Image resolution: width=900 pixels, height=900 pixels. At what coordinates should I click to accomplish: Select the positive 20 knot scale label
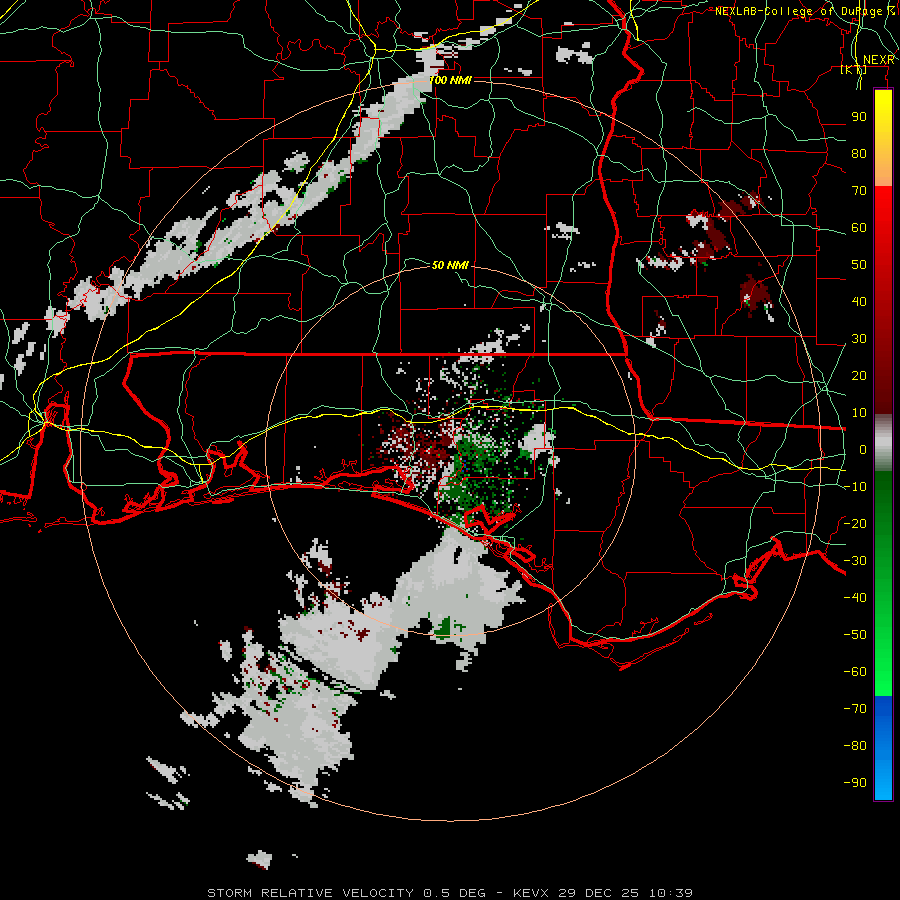(x=859, y=375)
